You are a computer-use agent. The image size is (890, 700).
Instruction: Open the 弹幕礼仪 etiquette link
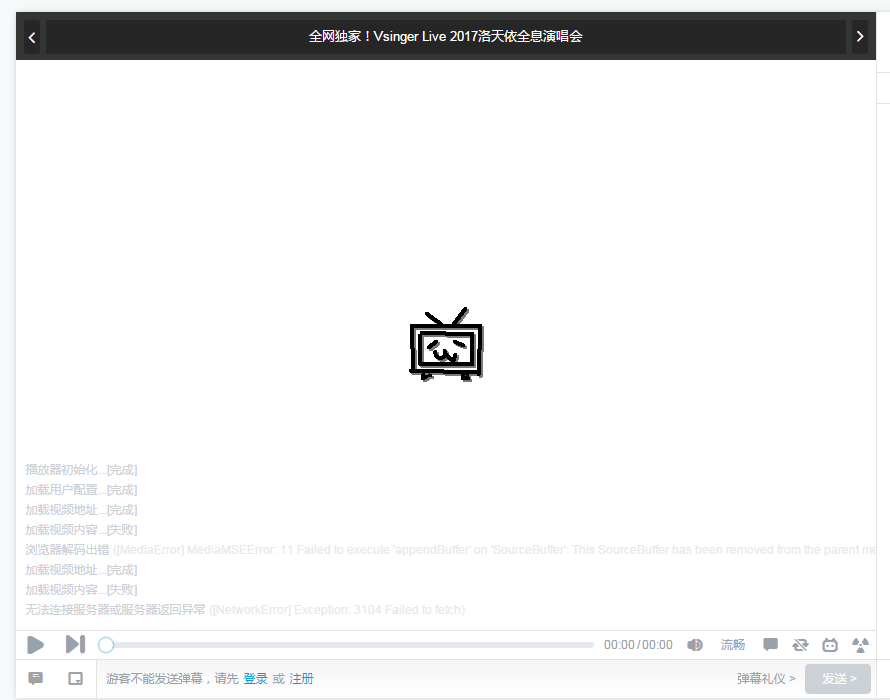(x=766, y=678)
